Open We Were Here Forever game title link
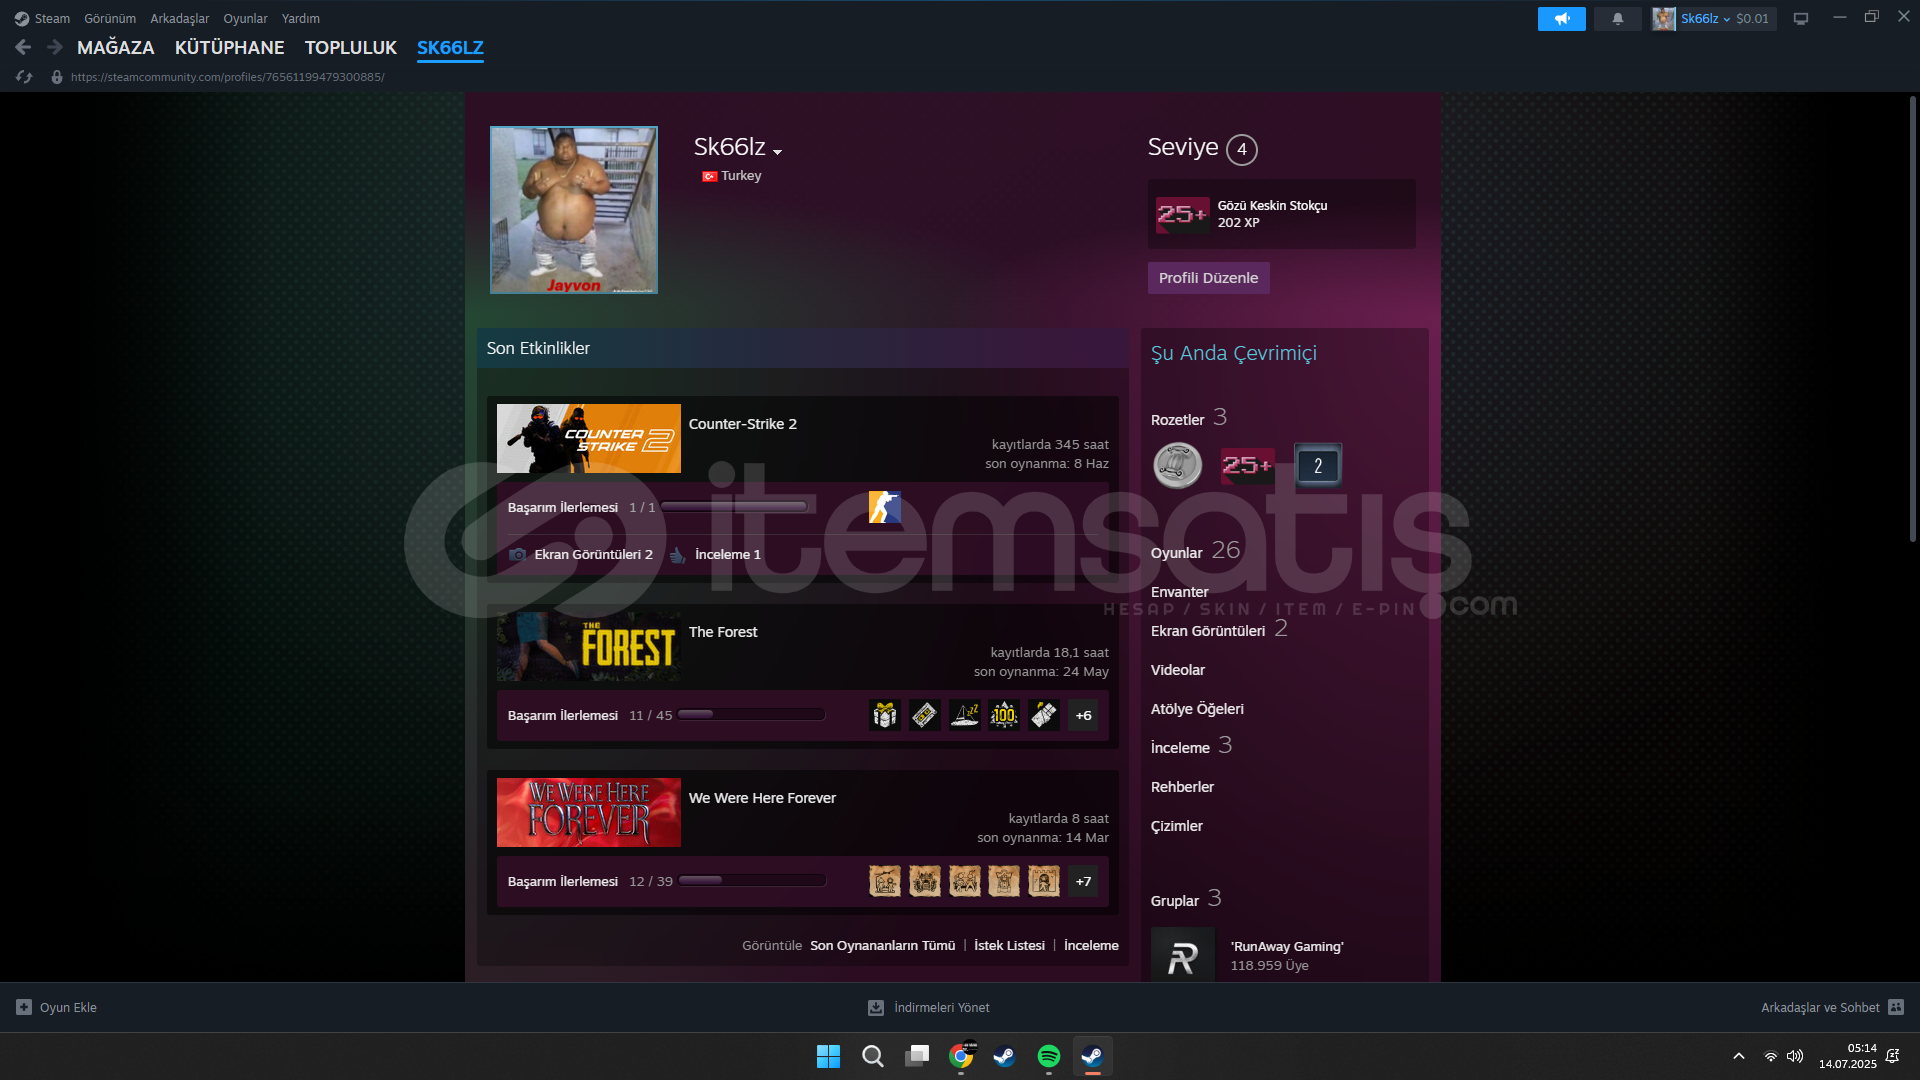1920x1080 pixels. click(x=762, y=798)
